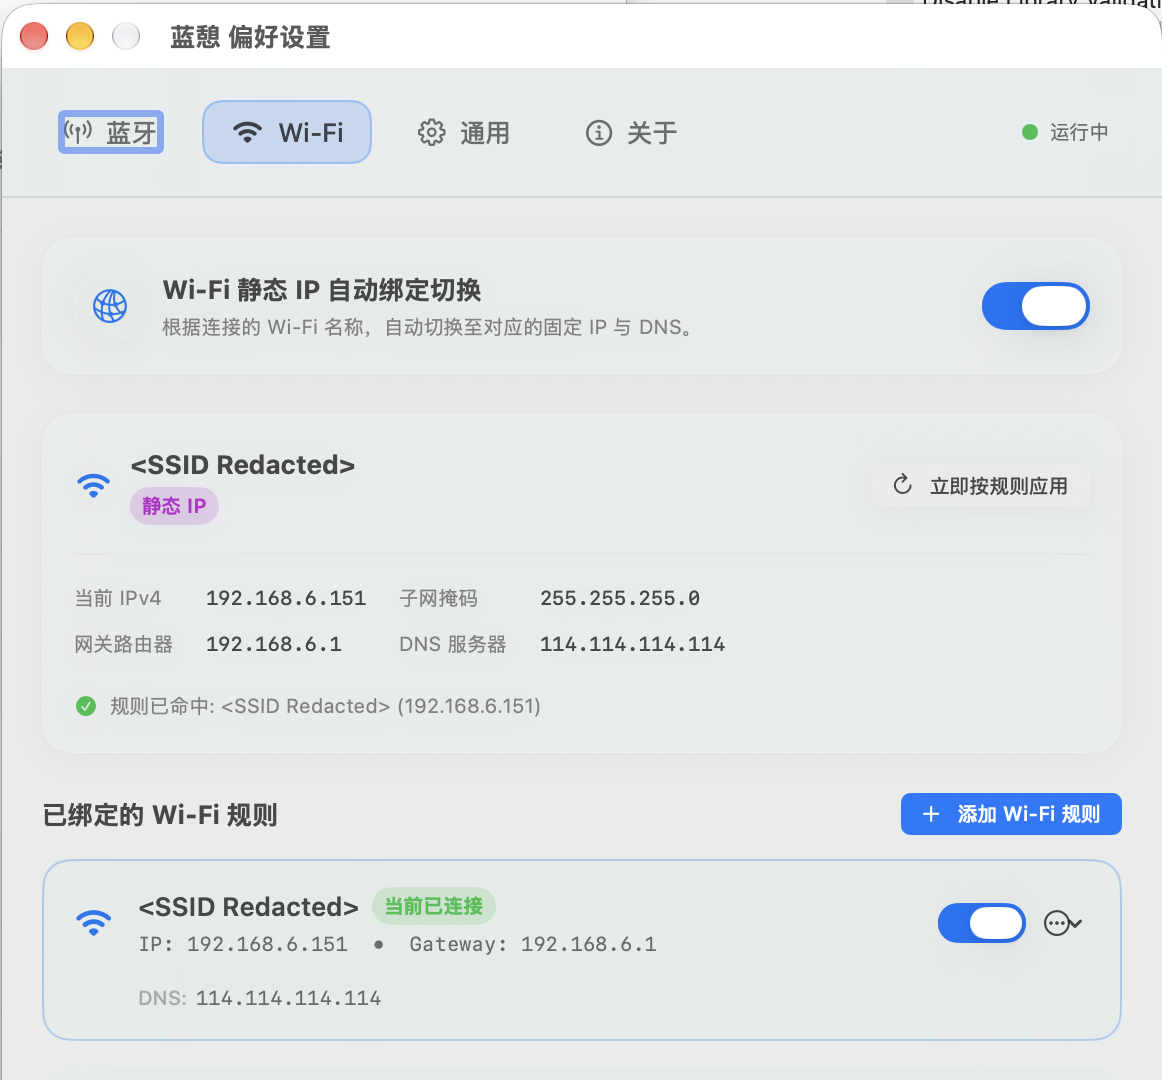1162x1080 pixels.
Task: Open the rule's ellipsis options dropdown
Action: (1063, 923)
